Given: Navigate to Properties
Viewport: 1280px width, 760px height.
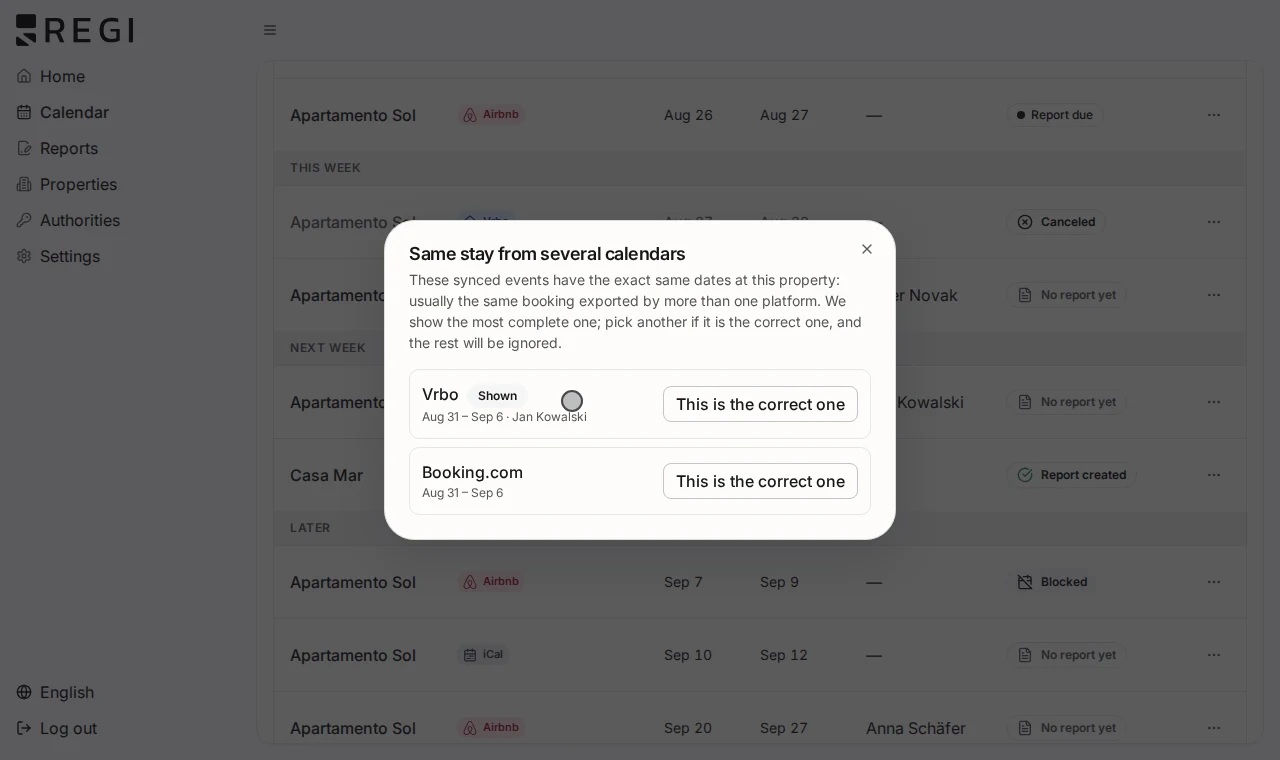Looking at the screenshot, I should pos(78,184).
